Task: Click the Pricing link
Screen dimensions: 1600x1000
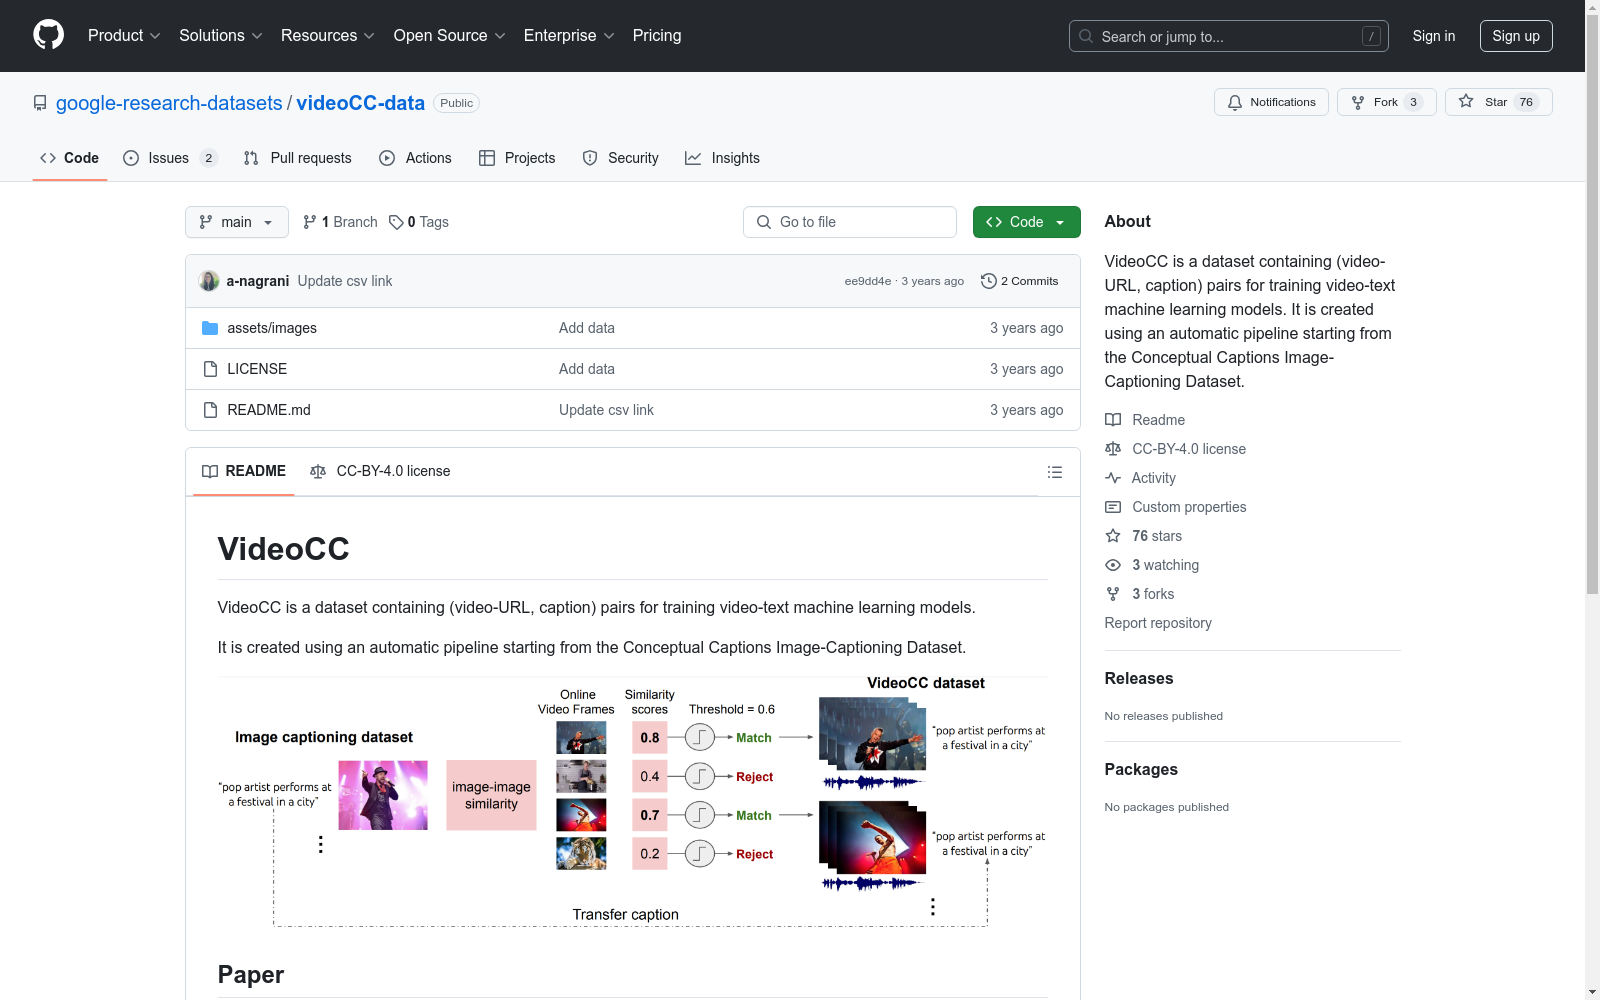Action: [x=657, y=36]
